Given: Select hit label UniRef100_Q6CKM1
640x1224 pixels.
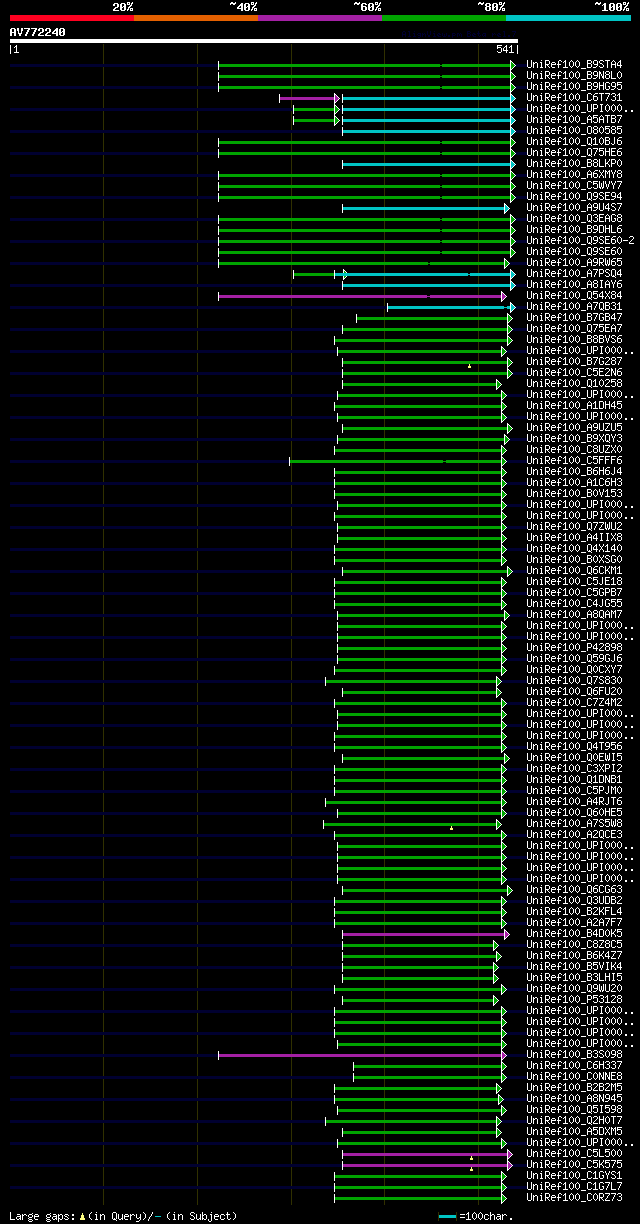Looking at the screenshot, I should [x=574, y=571].
